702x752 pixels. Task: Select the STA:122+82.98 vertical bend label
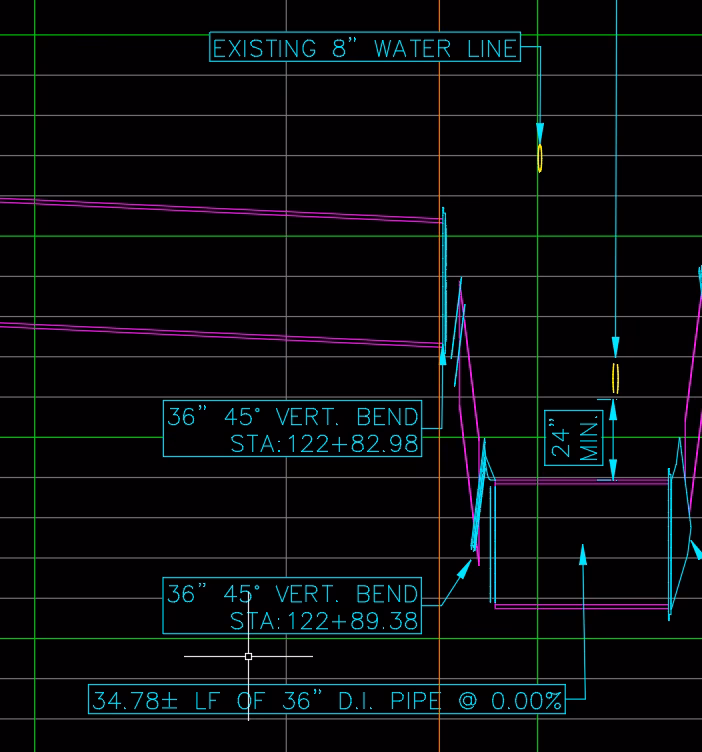293,429
